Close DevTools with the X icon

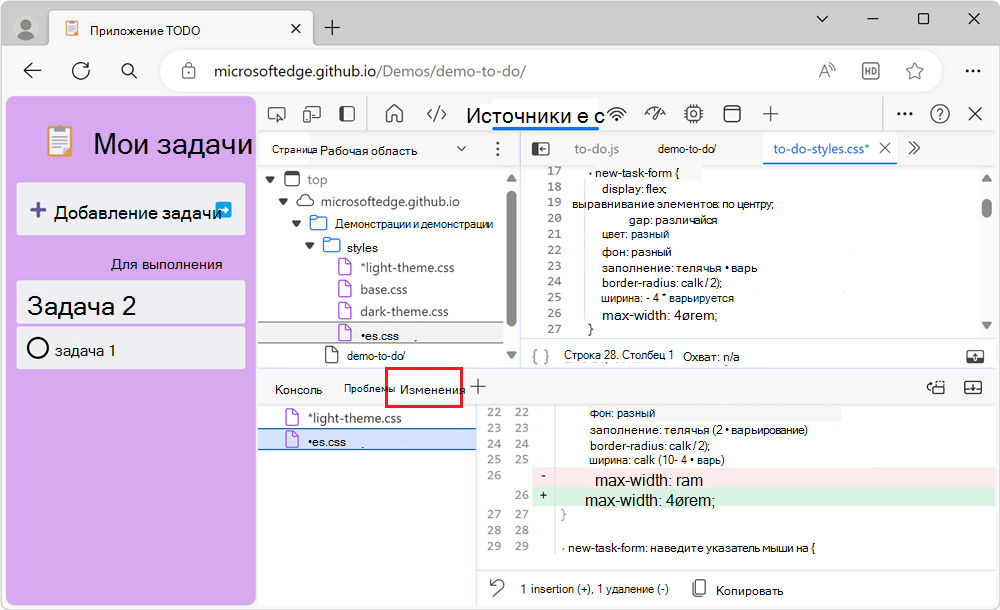pyautogui.click(x=975, y=114)
